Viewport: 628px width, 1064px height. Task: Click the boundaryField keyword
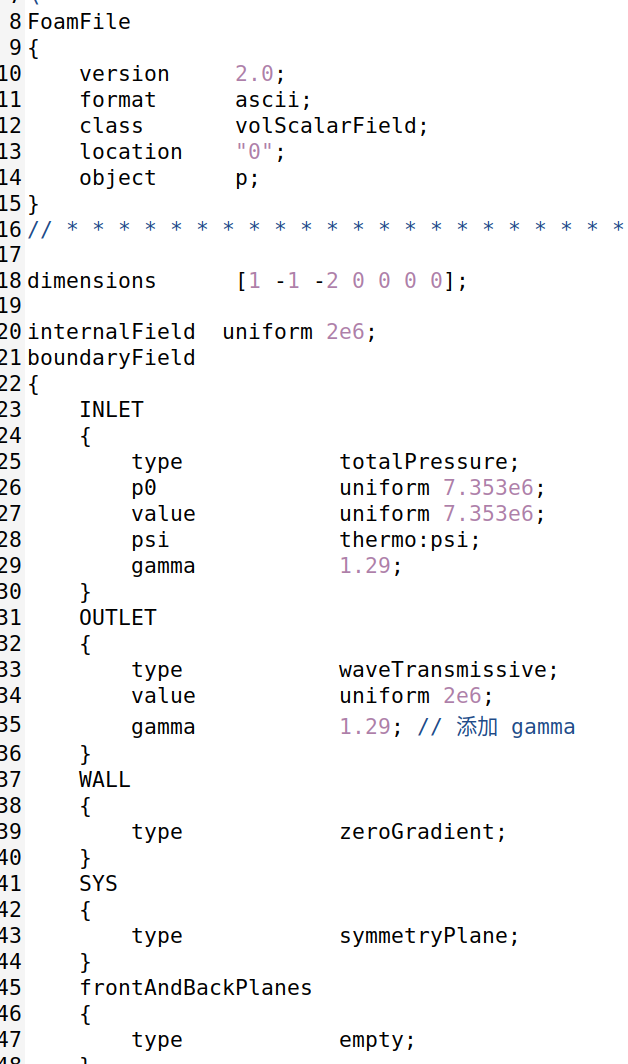click(111, 358)
